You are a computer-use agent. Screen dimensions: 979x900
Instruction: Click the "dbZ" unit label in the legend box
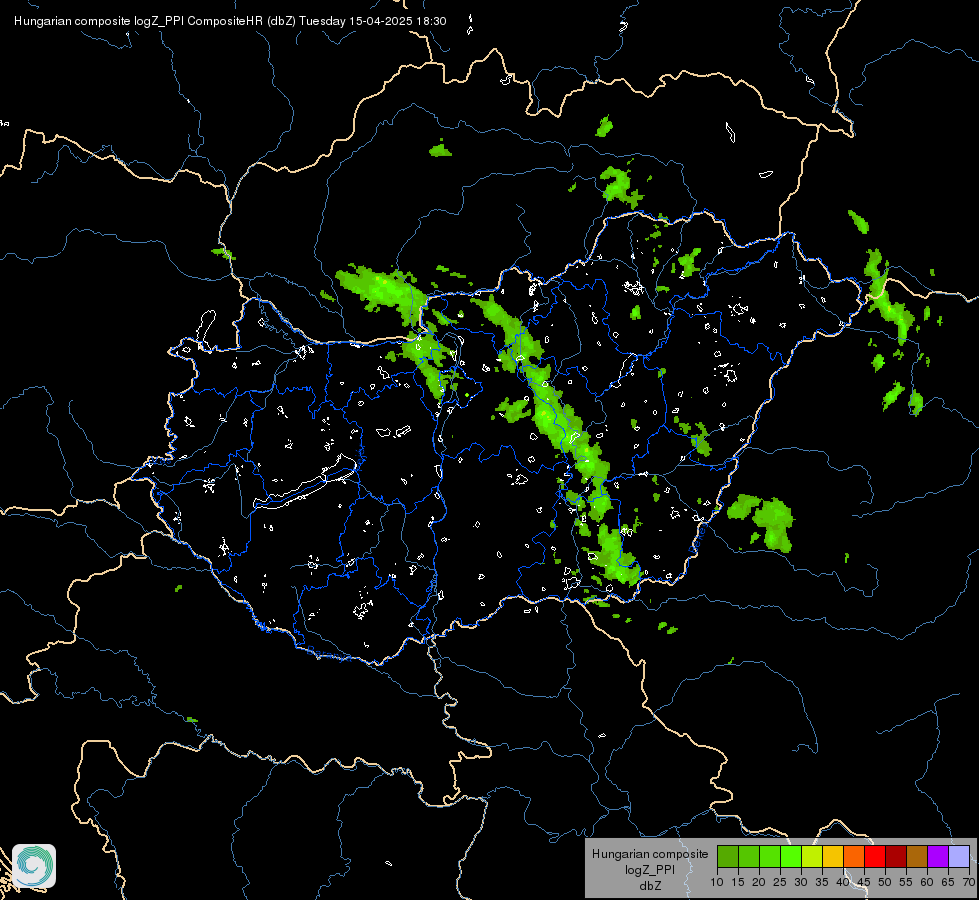650,886
